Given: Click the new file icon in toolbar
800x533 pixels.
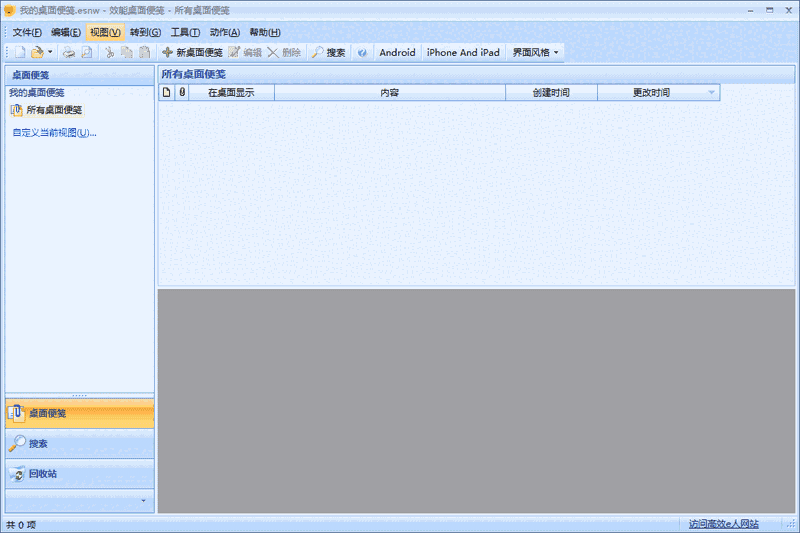Looking at the screenshot, I should click(x=20, y=52).
